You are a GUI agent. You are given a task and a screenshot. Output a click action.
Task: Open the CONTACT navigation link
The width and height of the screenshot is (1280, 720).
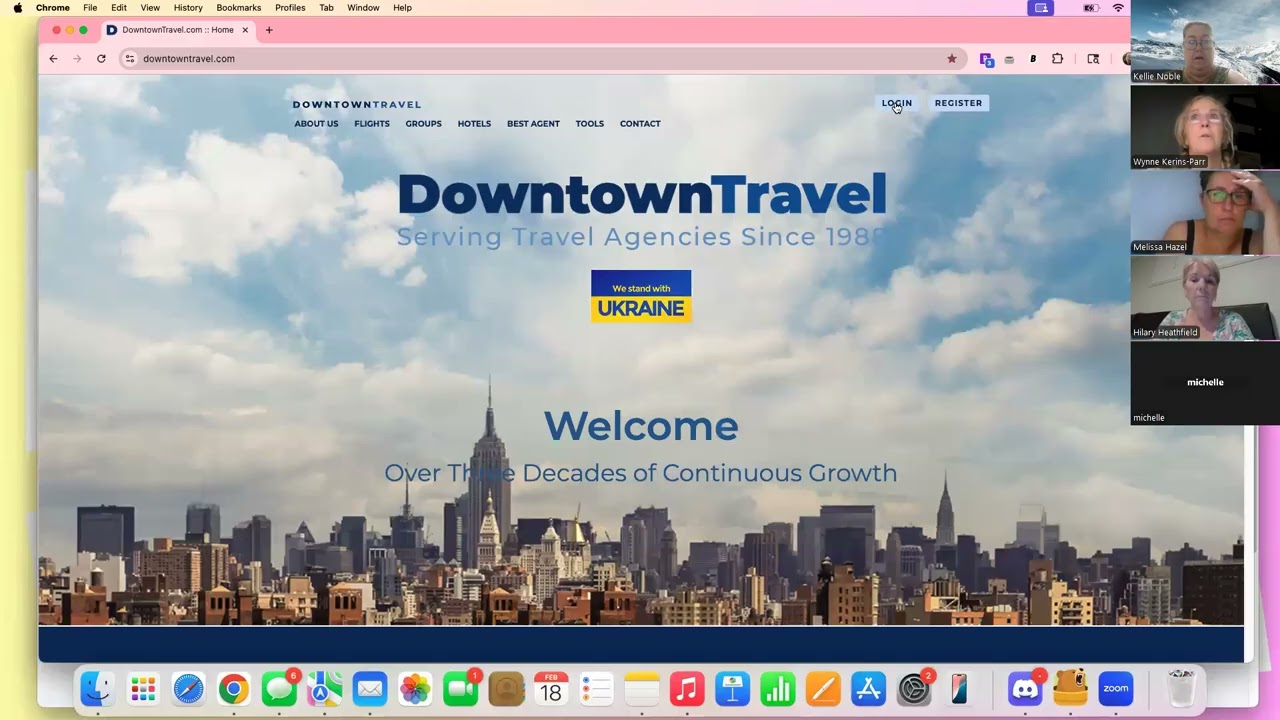click(x=640, y=124)
